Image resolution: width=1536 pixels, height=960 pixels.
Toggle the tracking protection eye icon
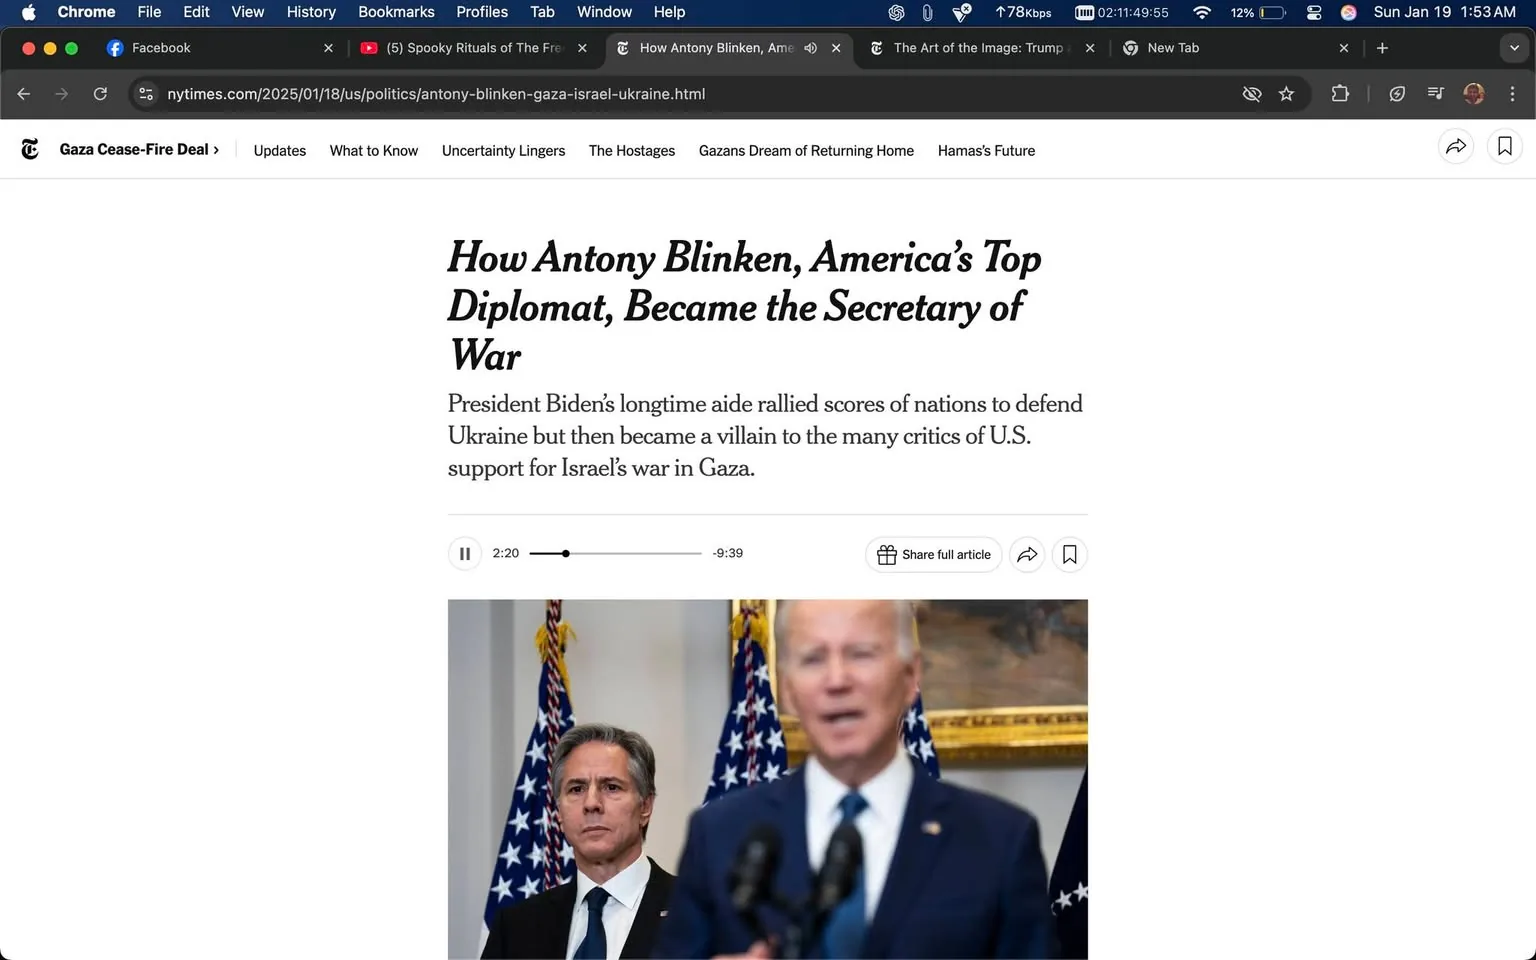(x=1251, y=94)
